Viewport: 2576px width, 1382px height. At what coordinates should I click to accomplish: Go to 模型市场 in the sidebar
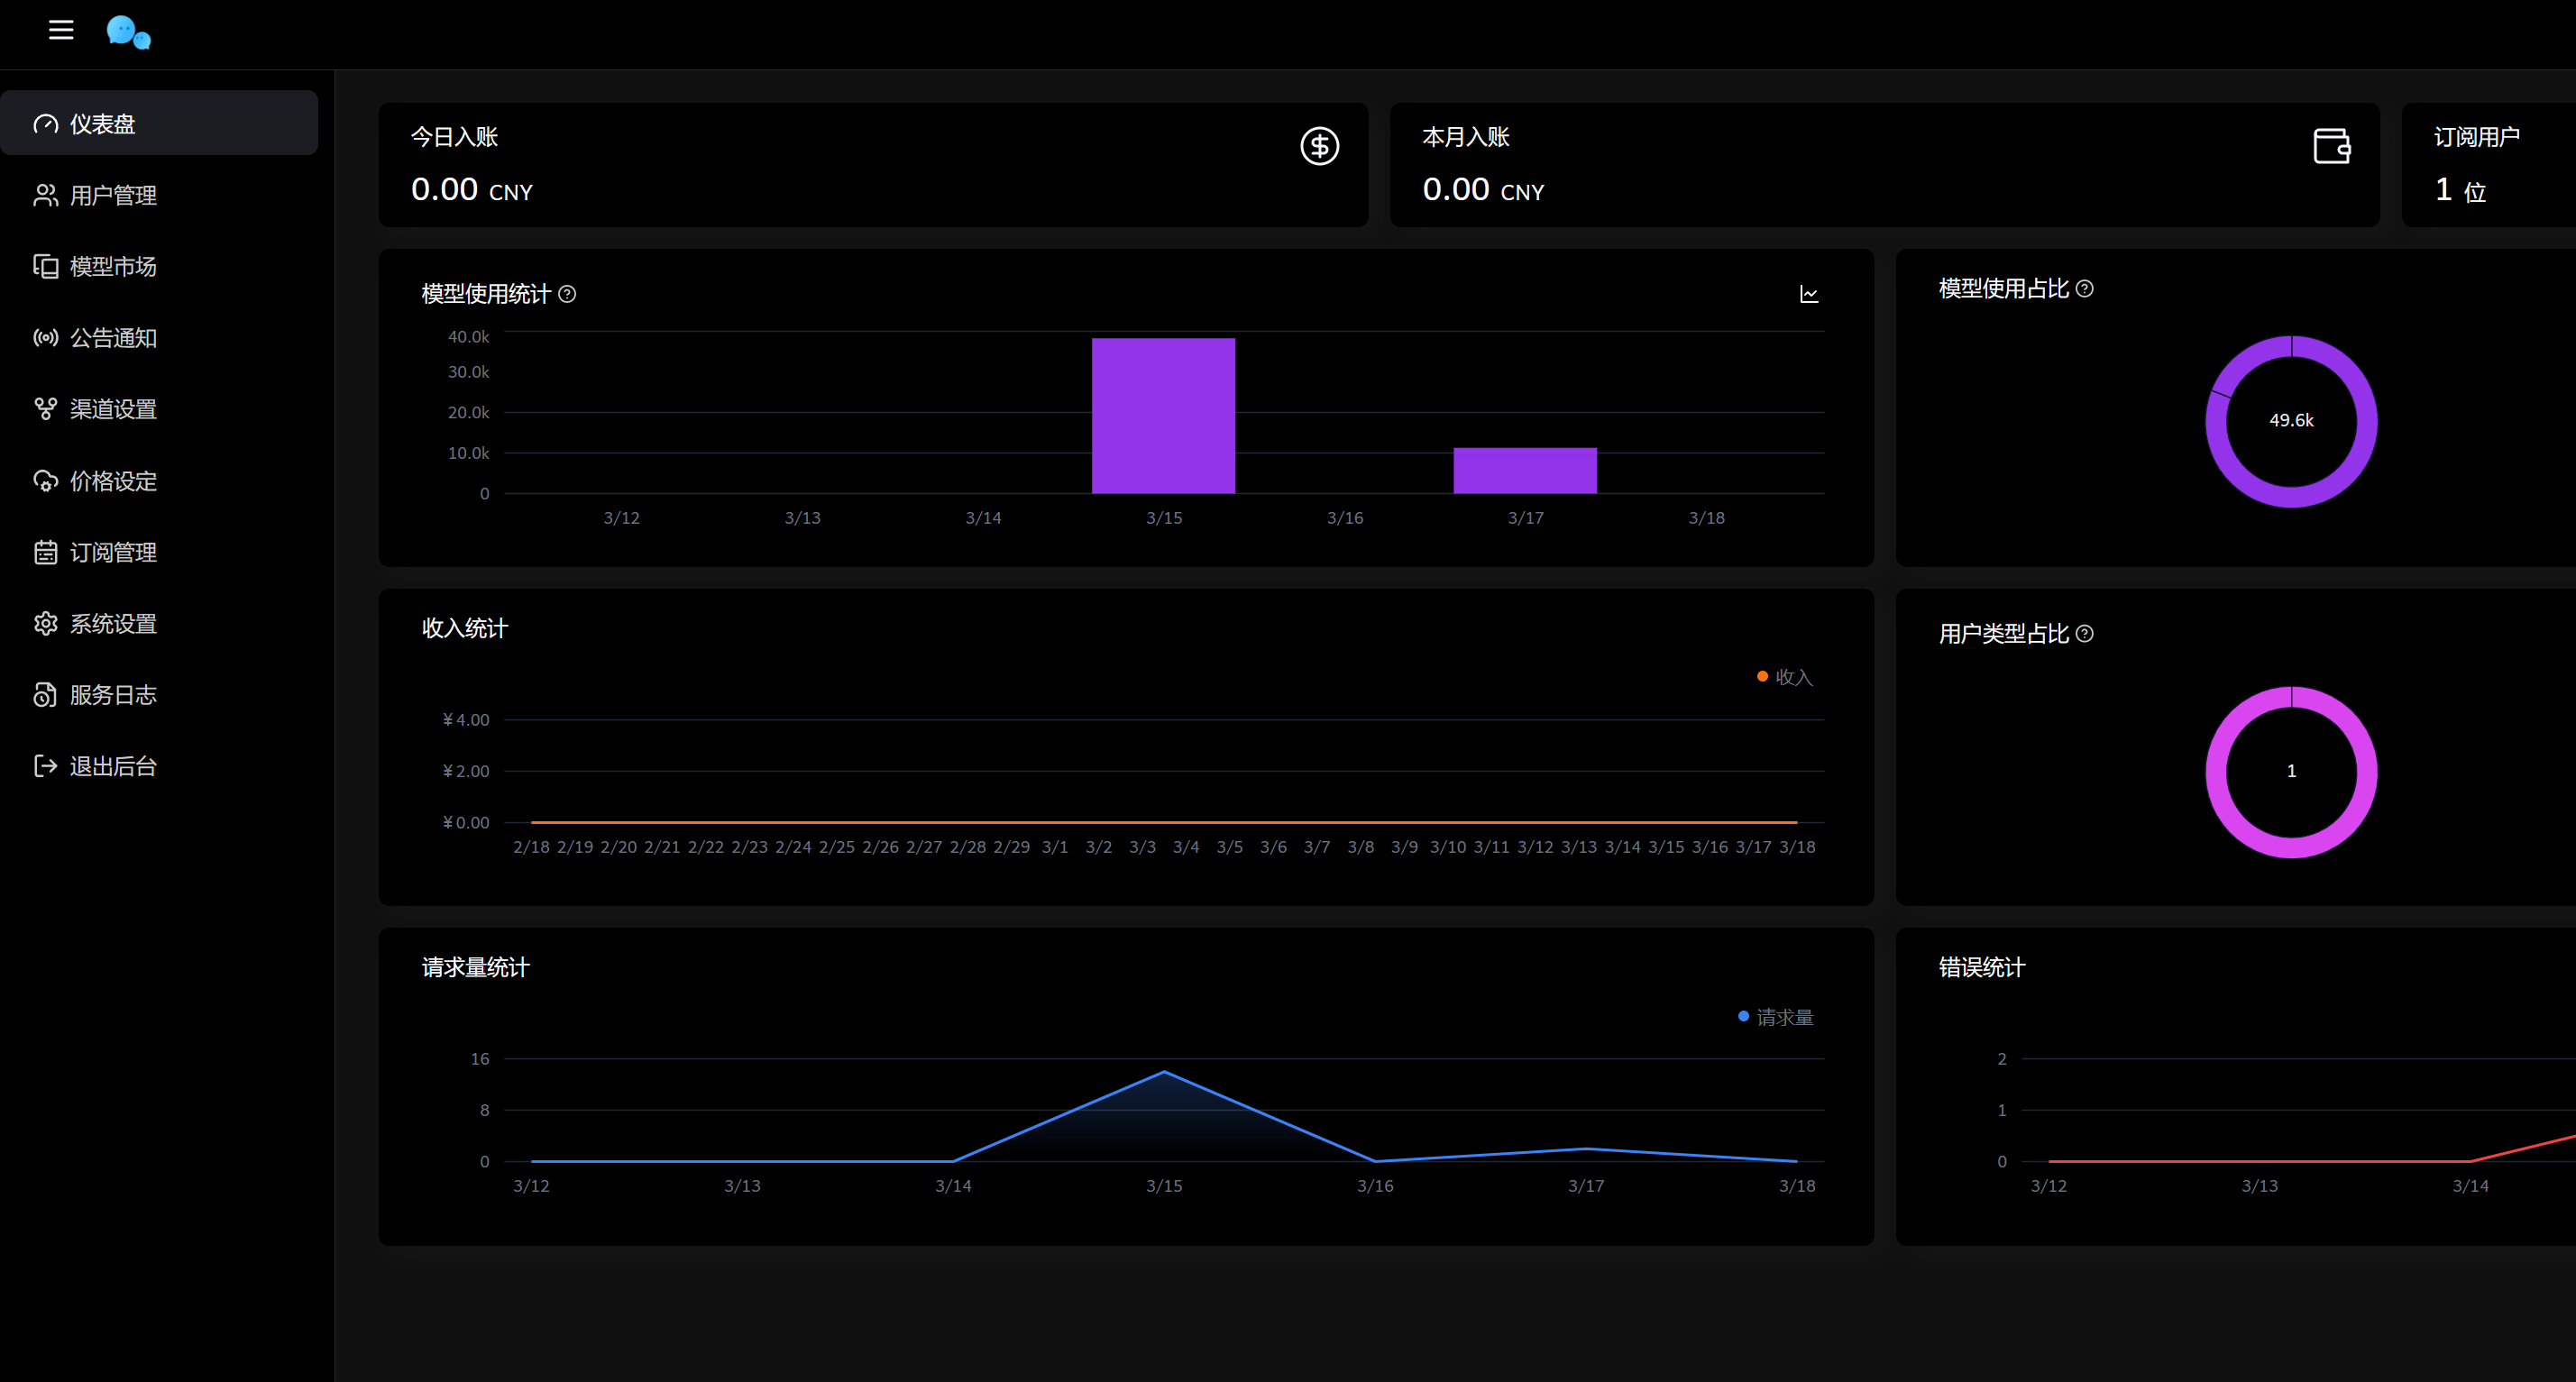tap(160, 266)
